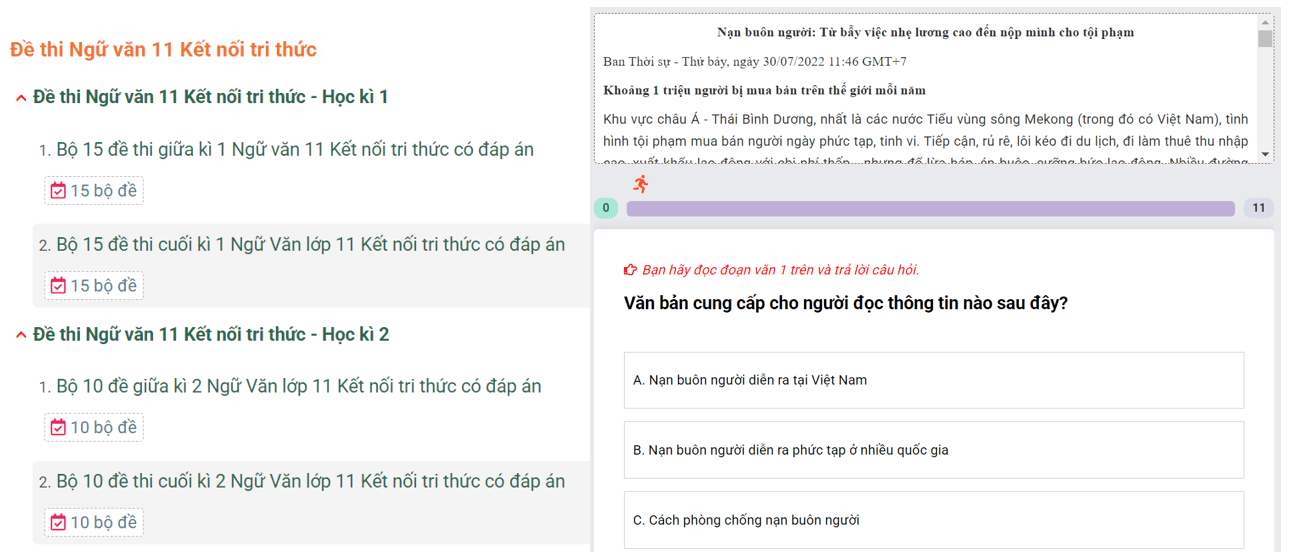
Task: Click the calendar icon under giữa kì 2 exams
Action: [58, 428]
